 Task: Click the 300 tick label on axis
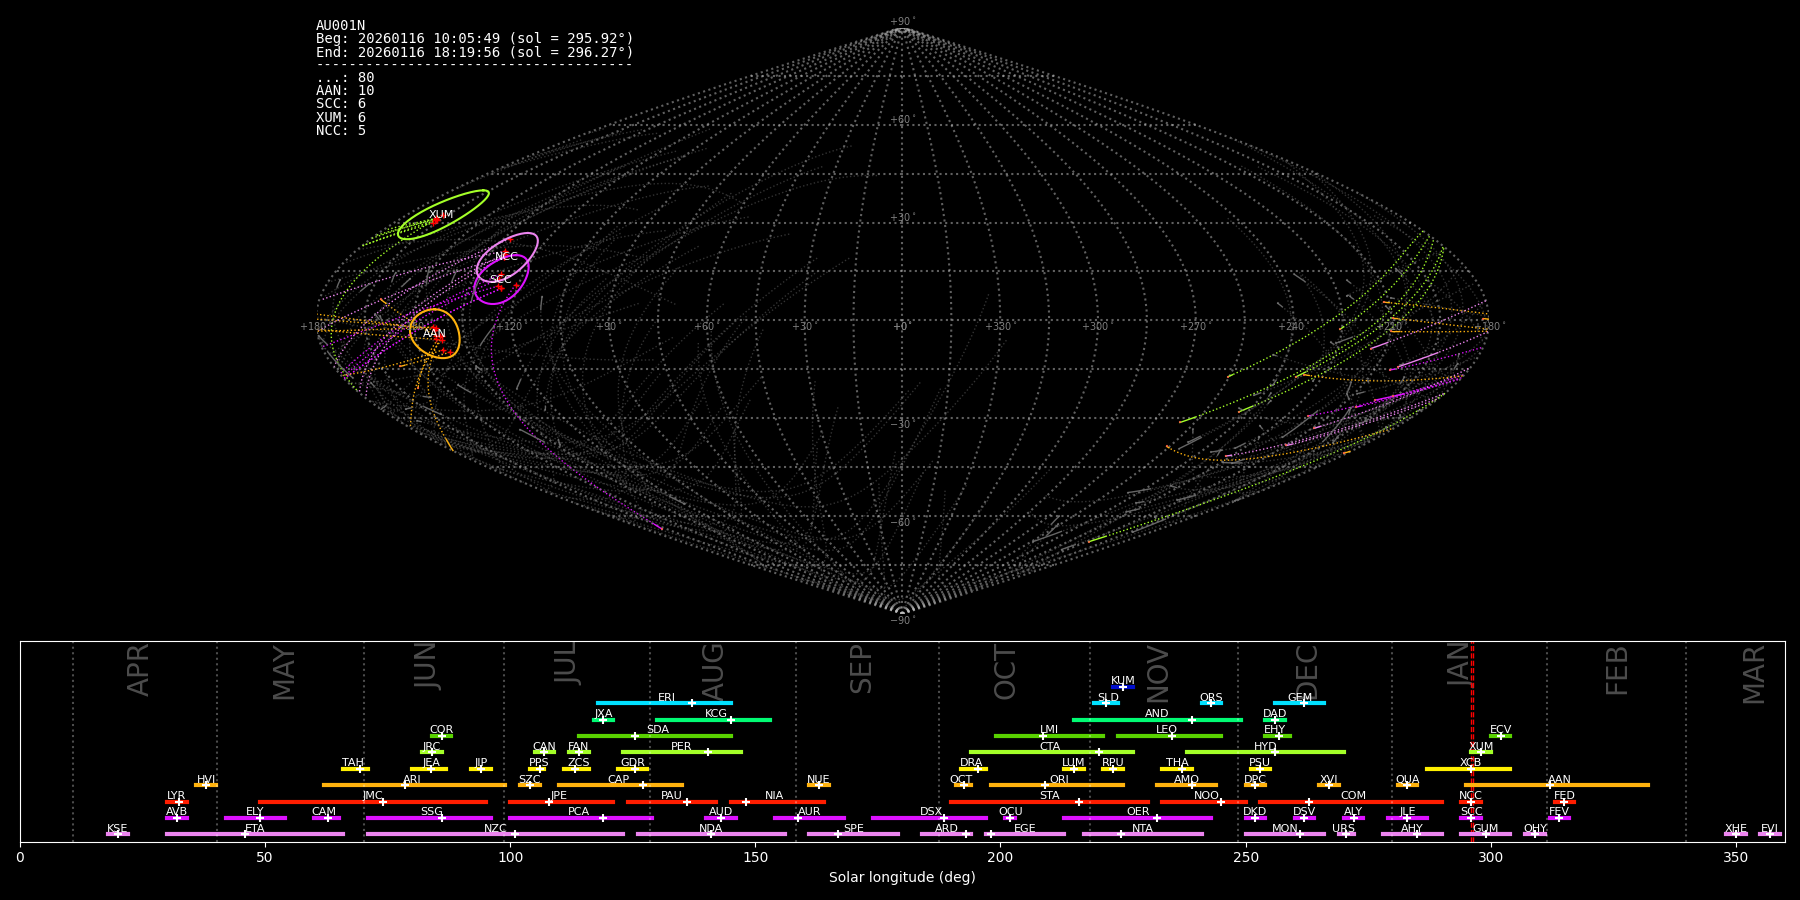(1490, 857)
